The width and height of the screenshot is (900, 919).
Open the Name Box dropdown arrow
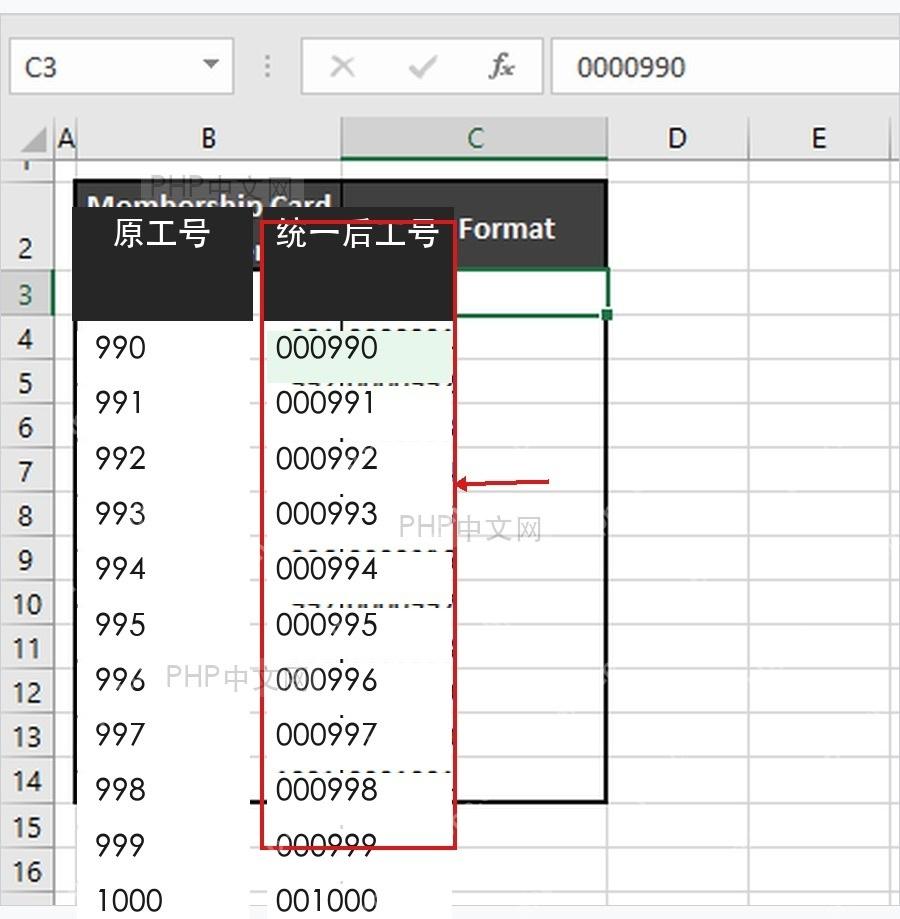211,64
